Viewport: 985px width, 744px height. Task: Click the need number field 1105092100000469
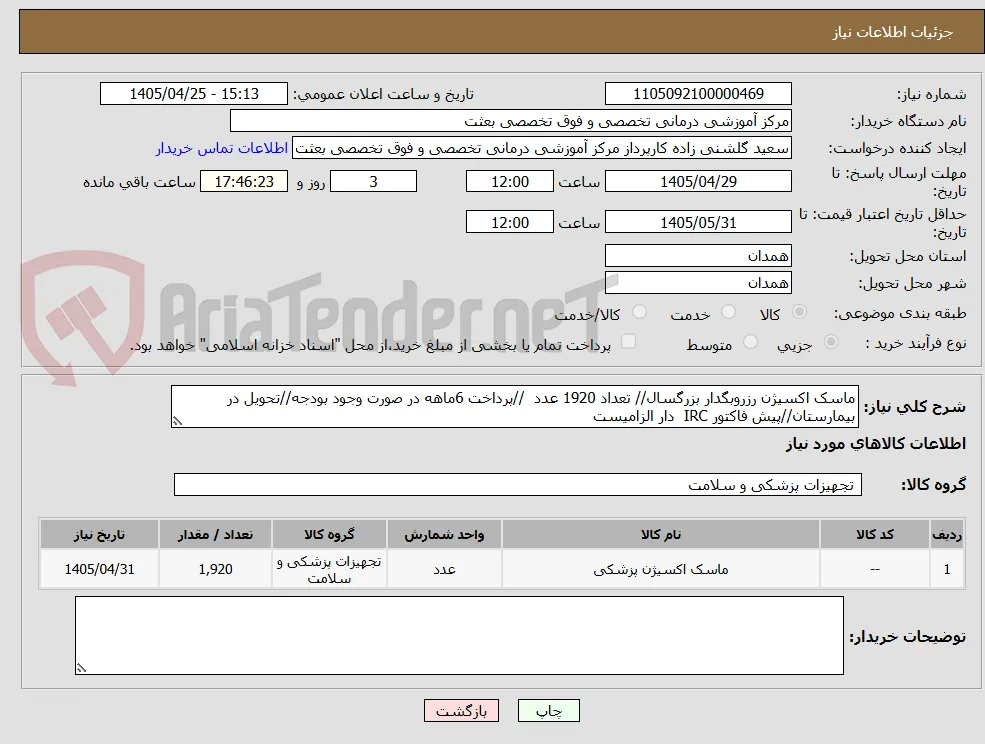pos(698,94)
